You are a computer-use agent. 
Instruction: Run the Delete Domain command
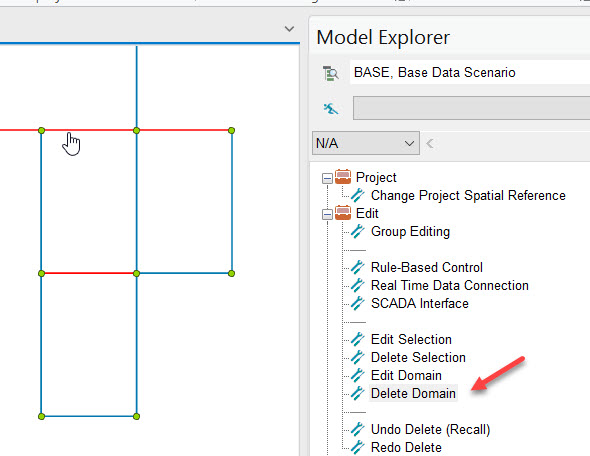(x=413, y=393)
